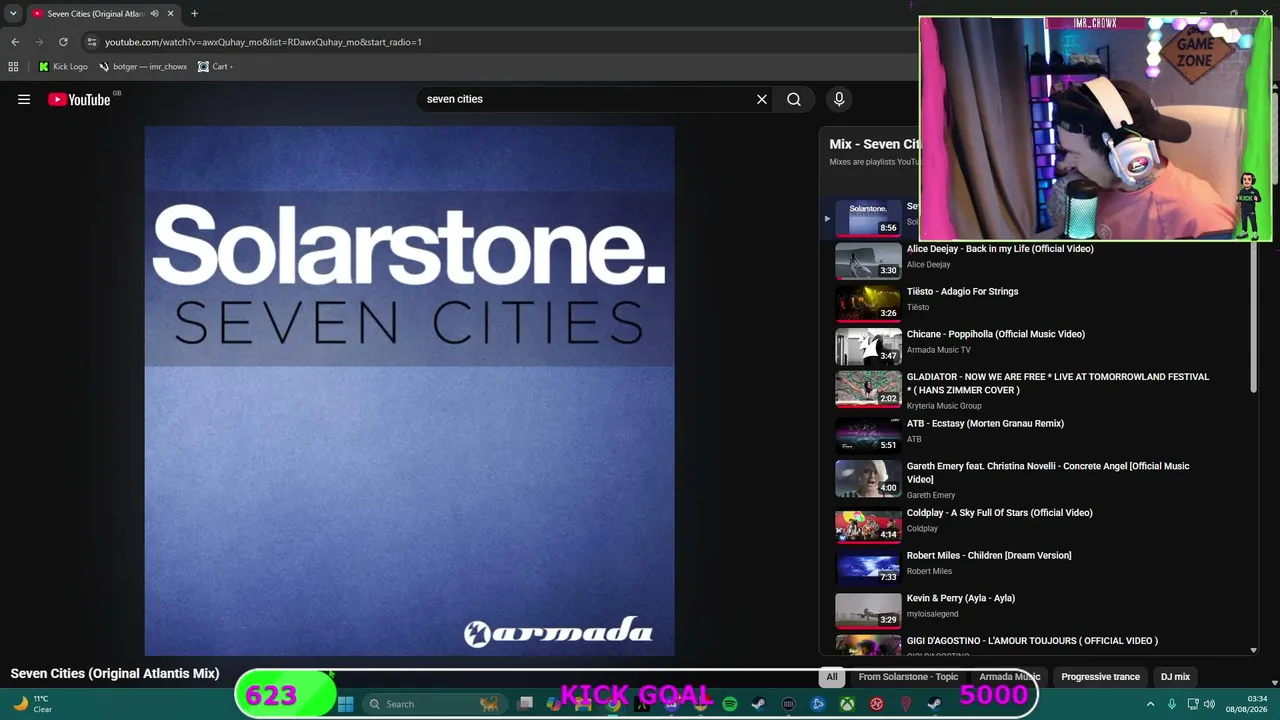Expand the Chrome tab search dropdown
Viewport: 1280px width, 720px height.
[13, 14]
